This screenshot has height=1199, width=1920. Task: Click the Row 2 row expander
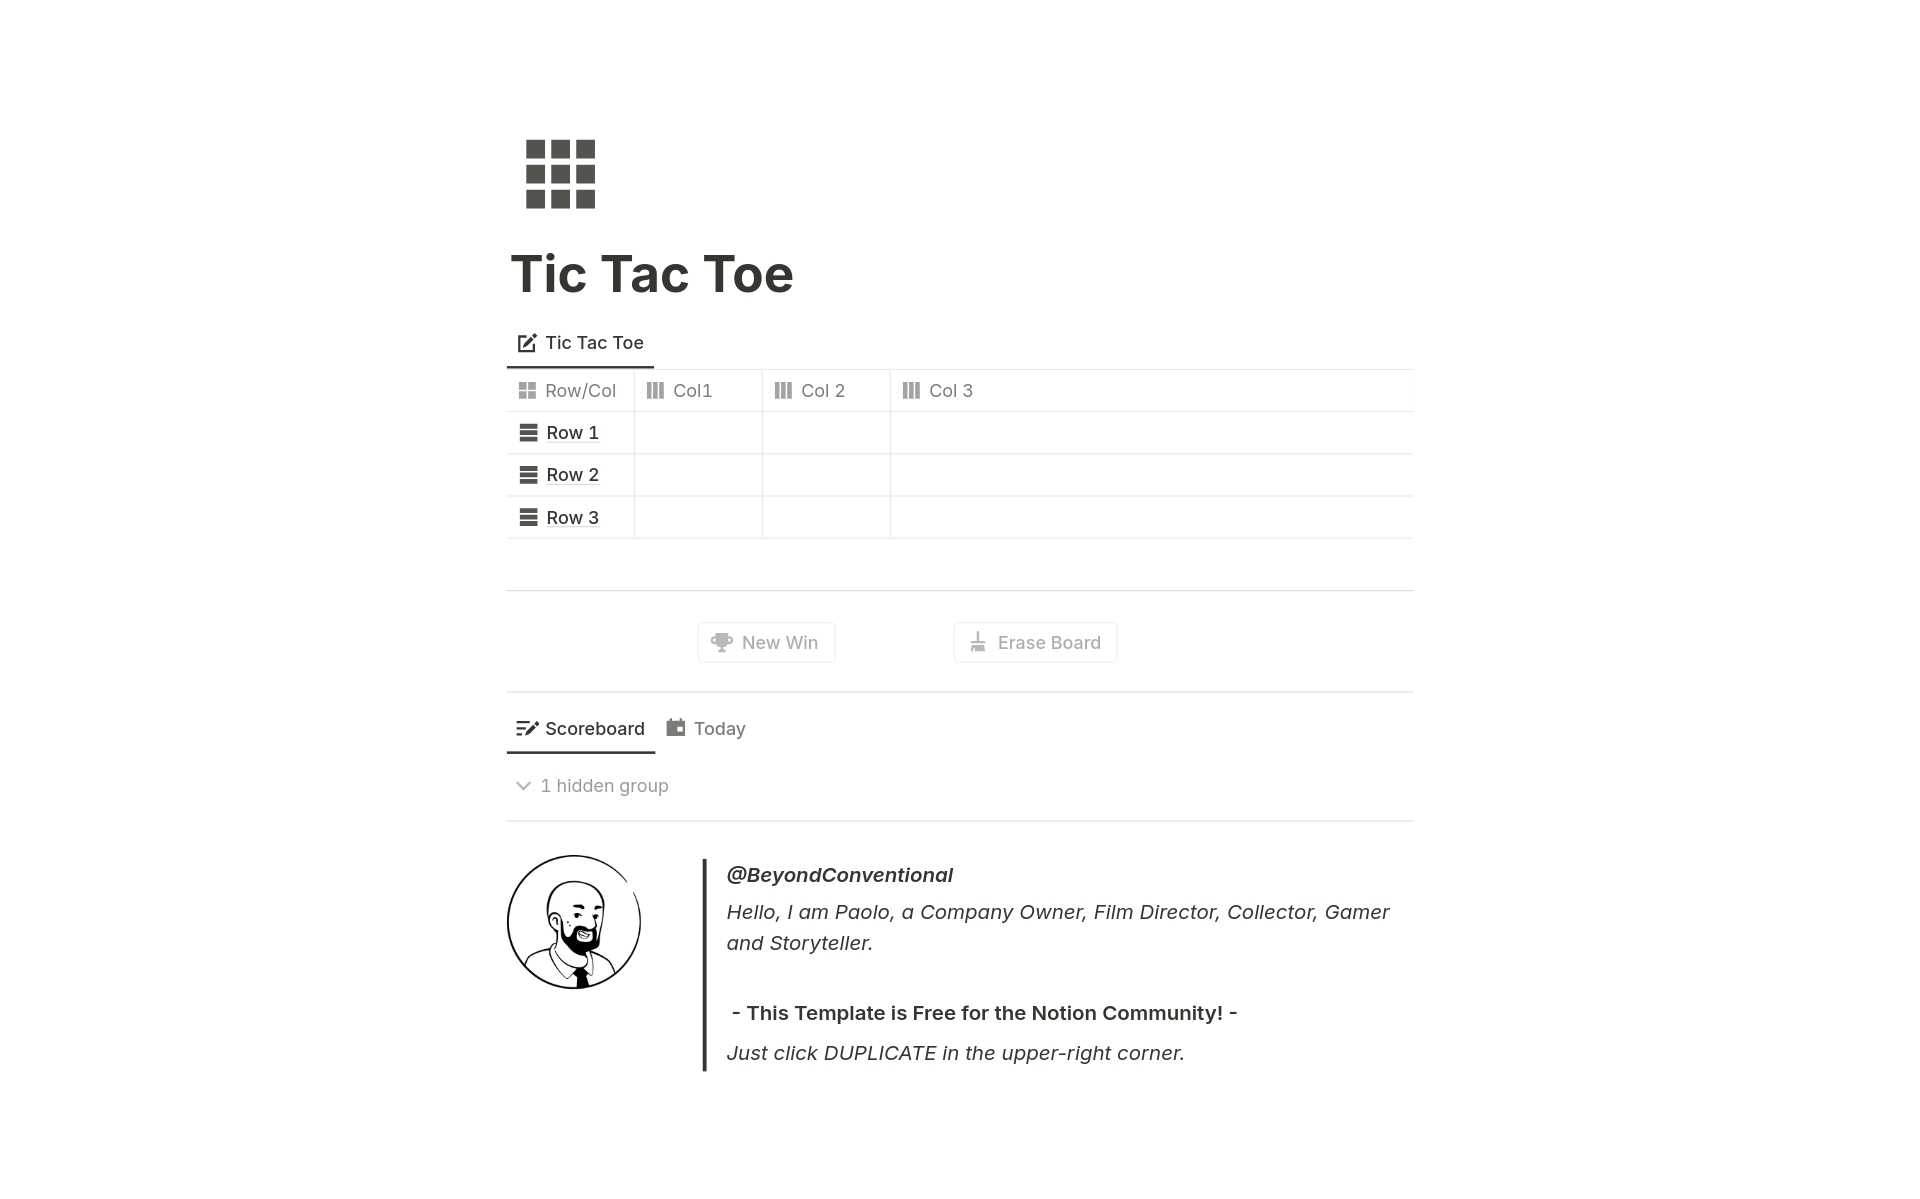point(529,474)
